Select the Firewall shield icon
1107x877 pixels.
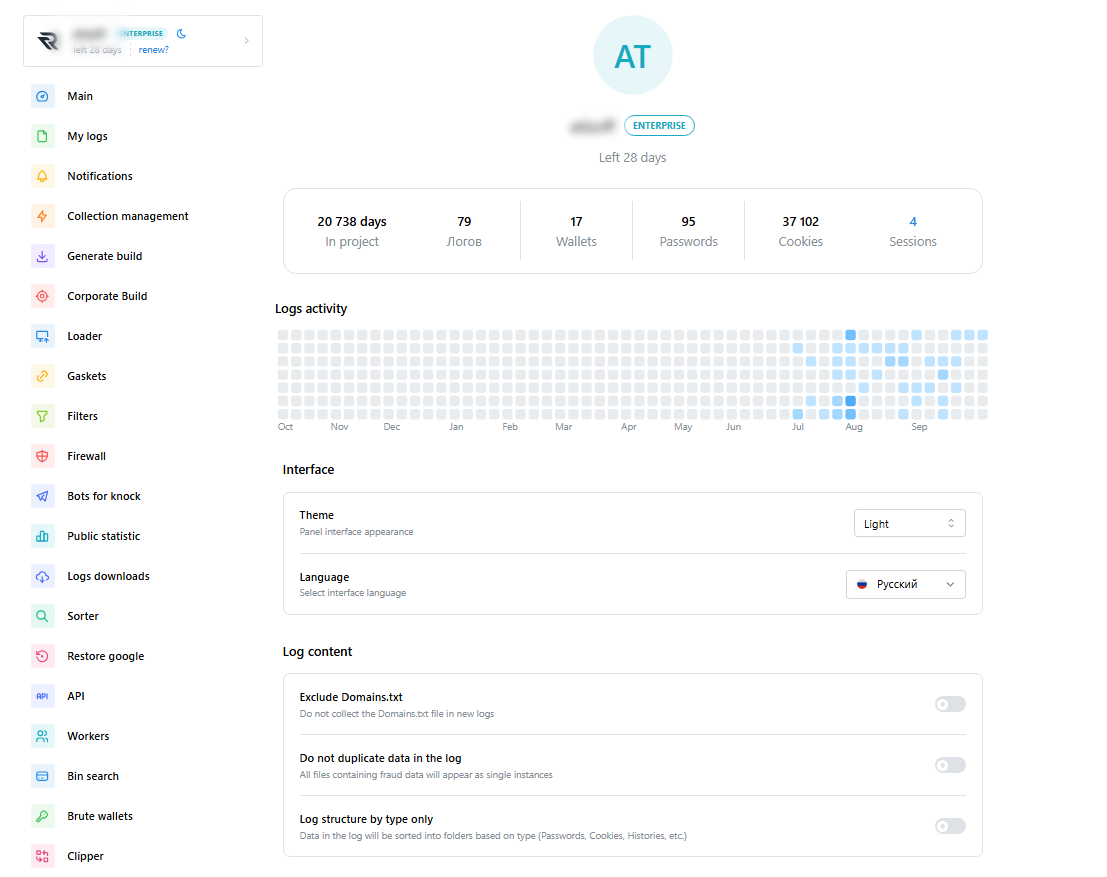coord(42,456)
